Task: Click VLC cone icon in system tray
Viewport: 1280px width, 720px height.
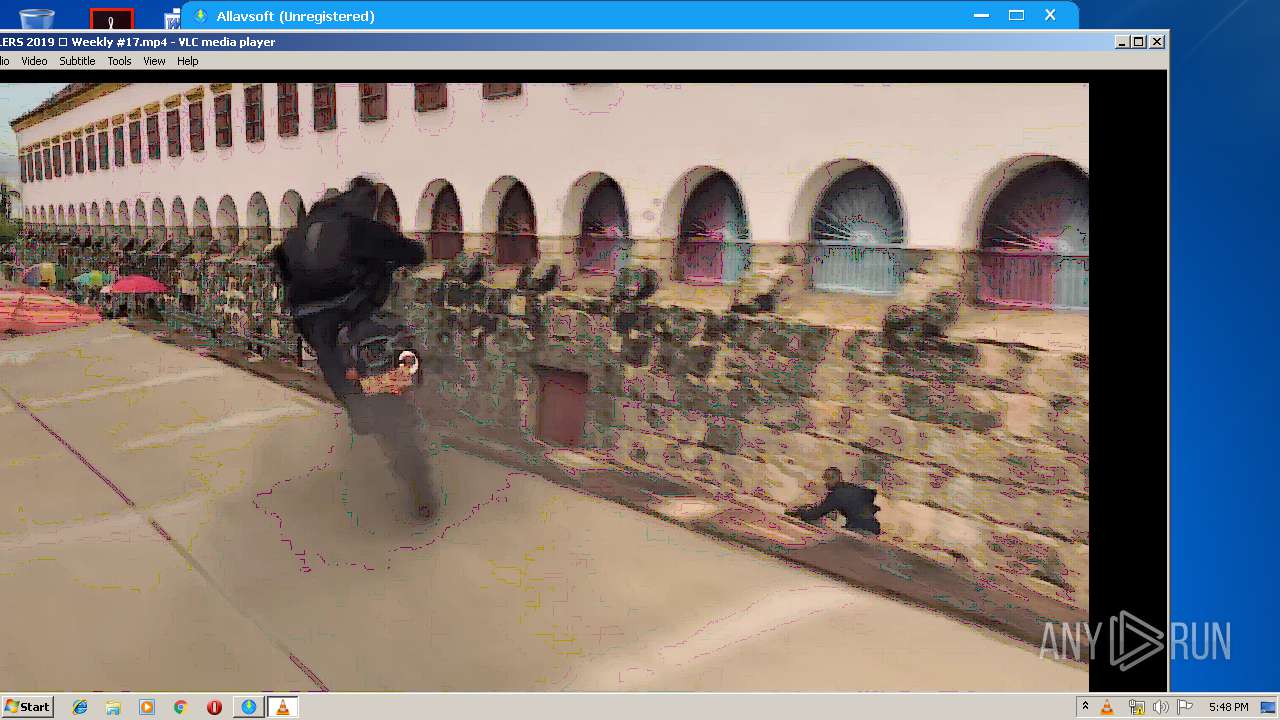Action: [1107, 707]
